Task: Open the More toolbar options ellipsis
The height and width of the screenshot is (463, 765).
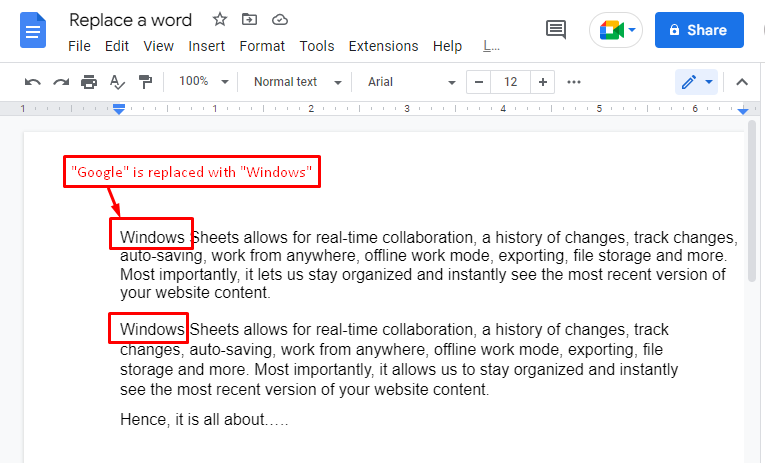Action: click(x=574, y=82)
